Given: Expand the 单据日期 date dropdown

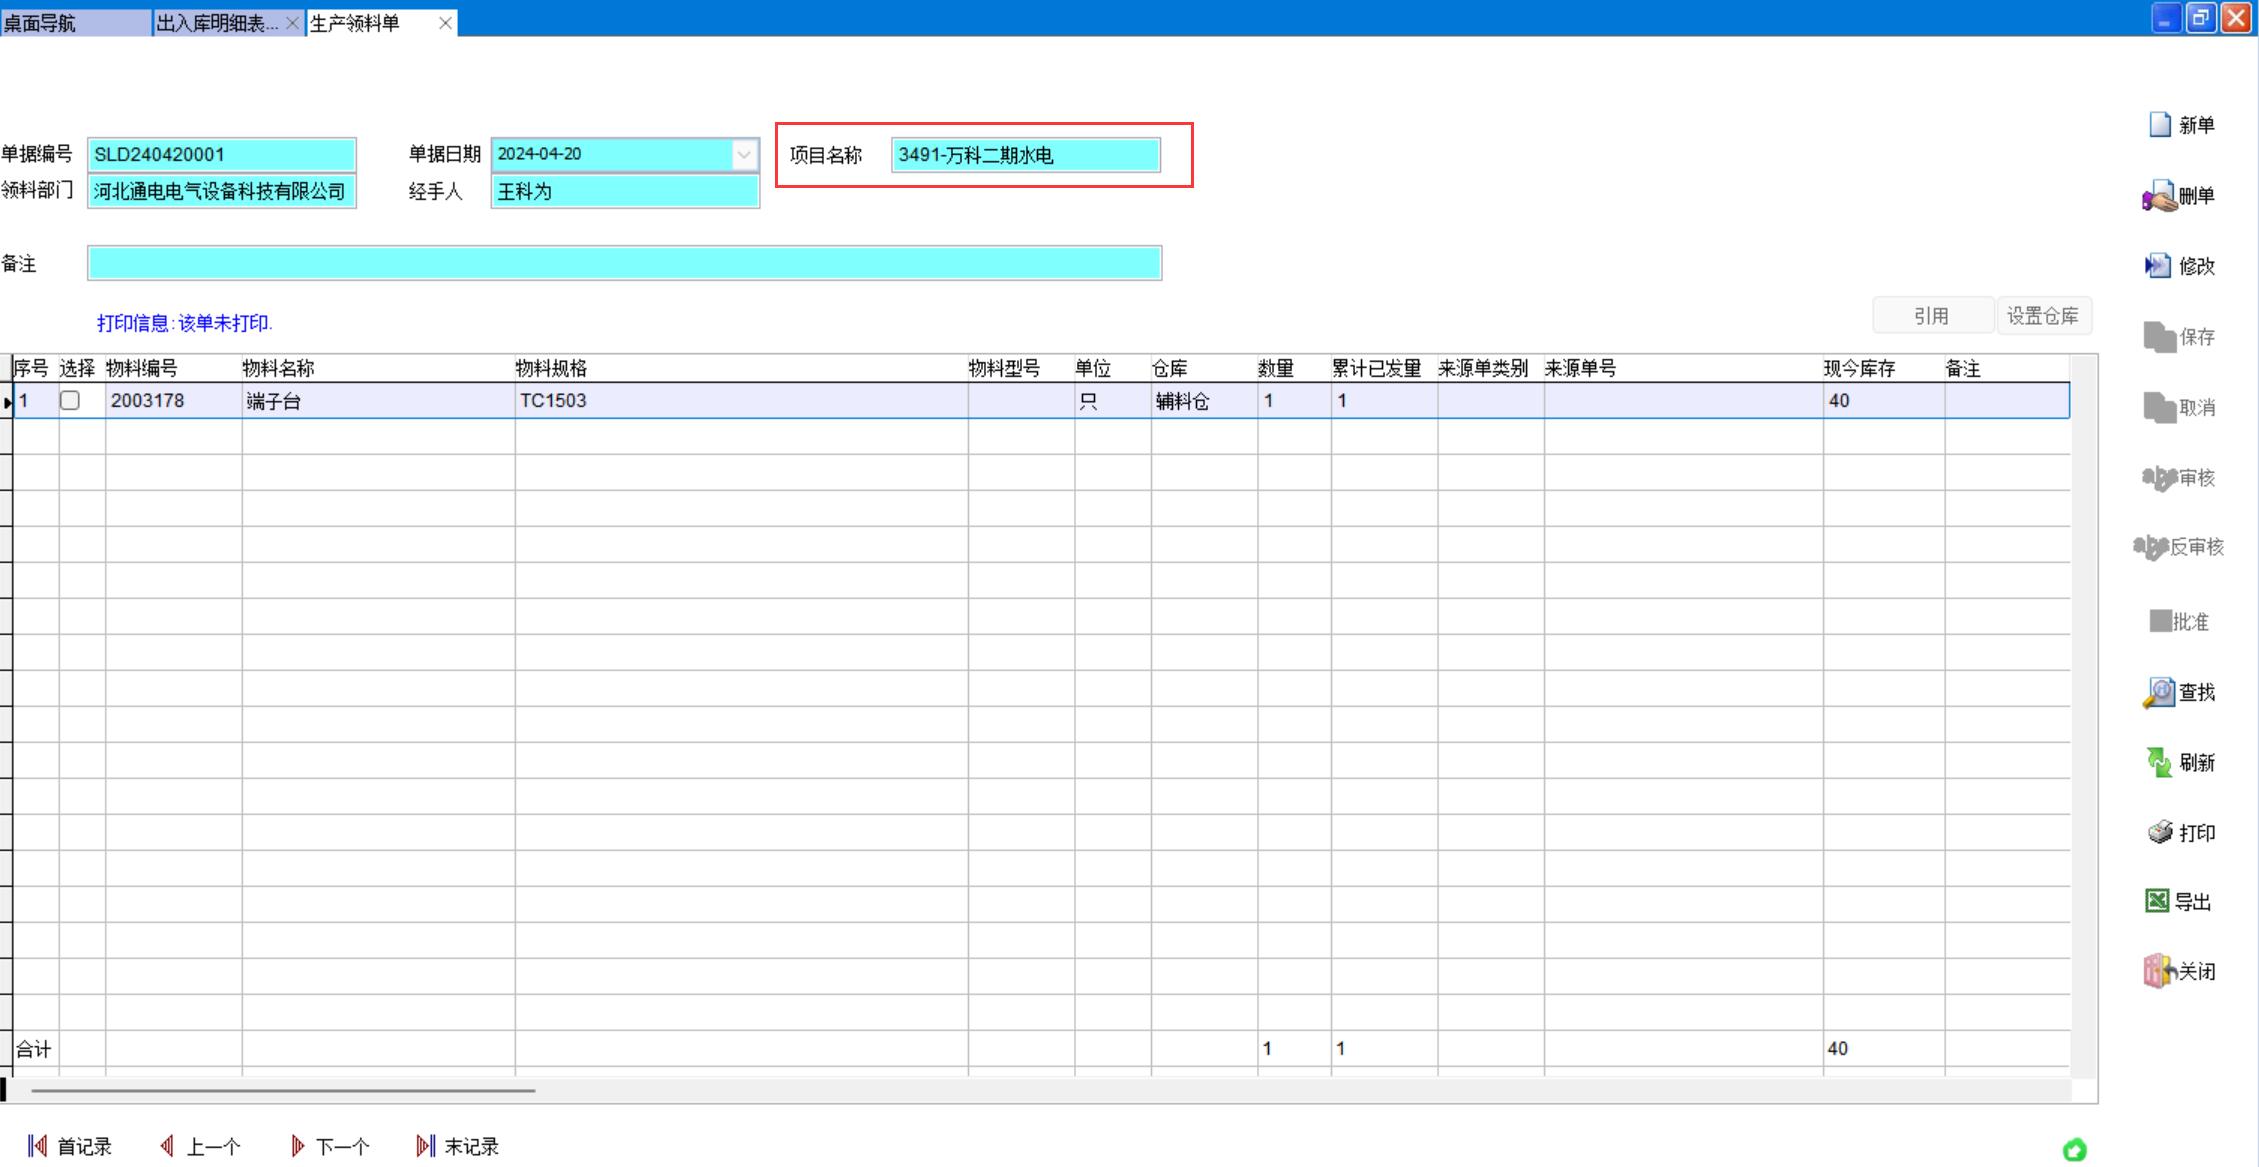Looking at the screenshot, I should tap(743, 155).
